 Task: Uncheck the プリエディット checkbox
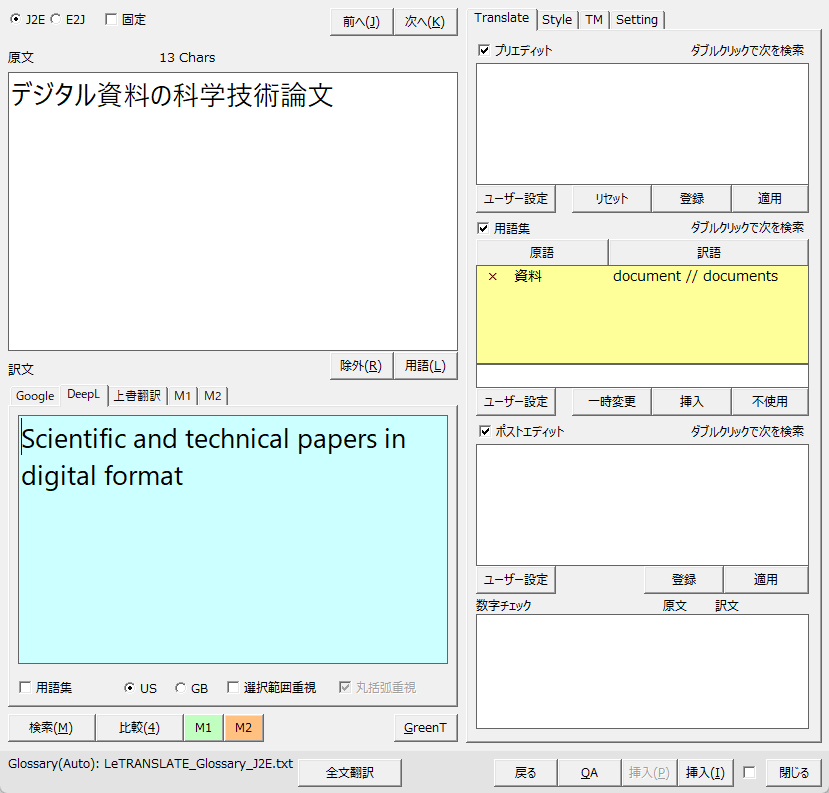coord(484,50)
